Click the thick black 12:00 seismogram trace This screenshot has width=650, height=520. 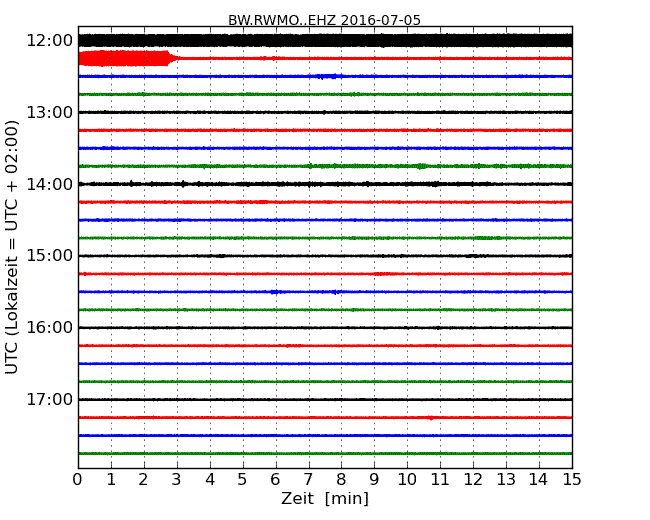pos(325,41)
